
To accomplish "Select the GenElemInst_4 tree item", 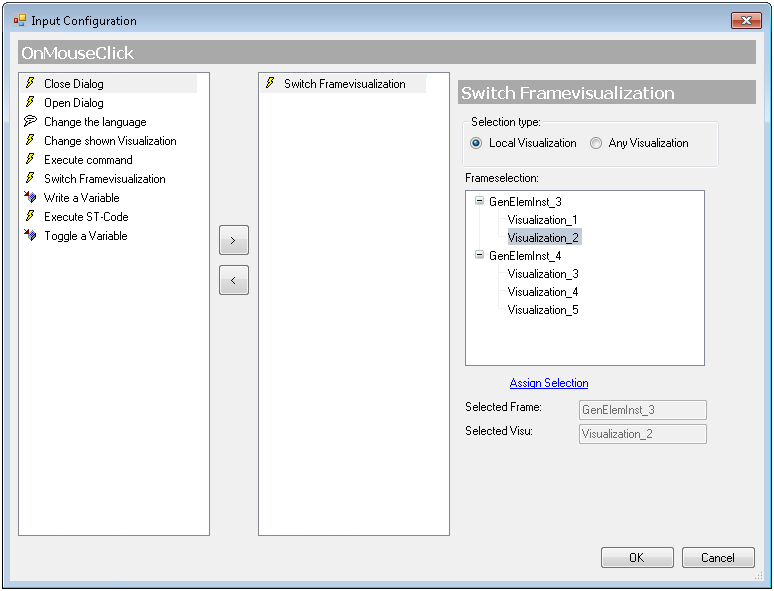I will (525, 256).
